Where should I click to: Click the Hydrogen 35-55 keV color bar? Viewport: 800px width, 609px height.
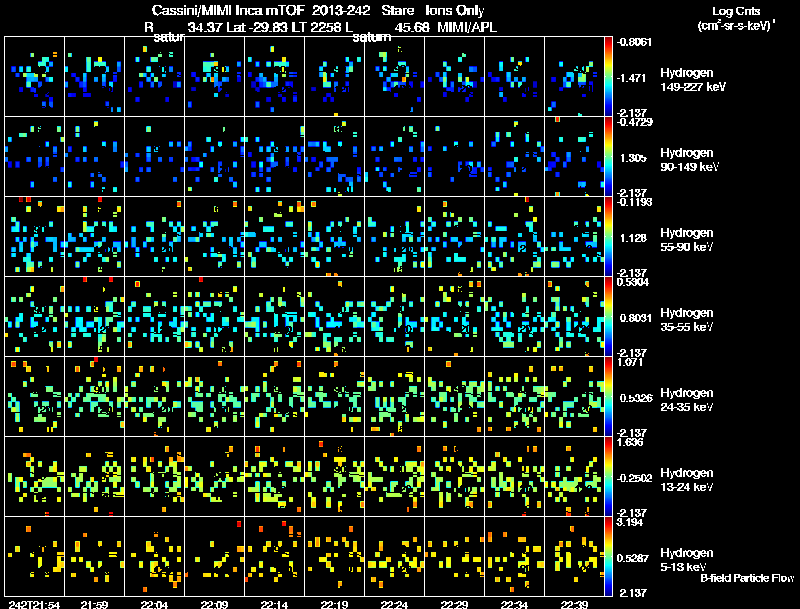click(608, 317)
